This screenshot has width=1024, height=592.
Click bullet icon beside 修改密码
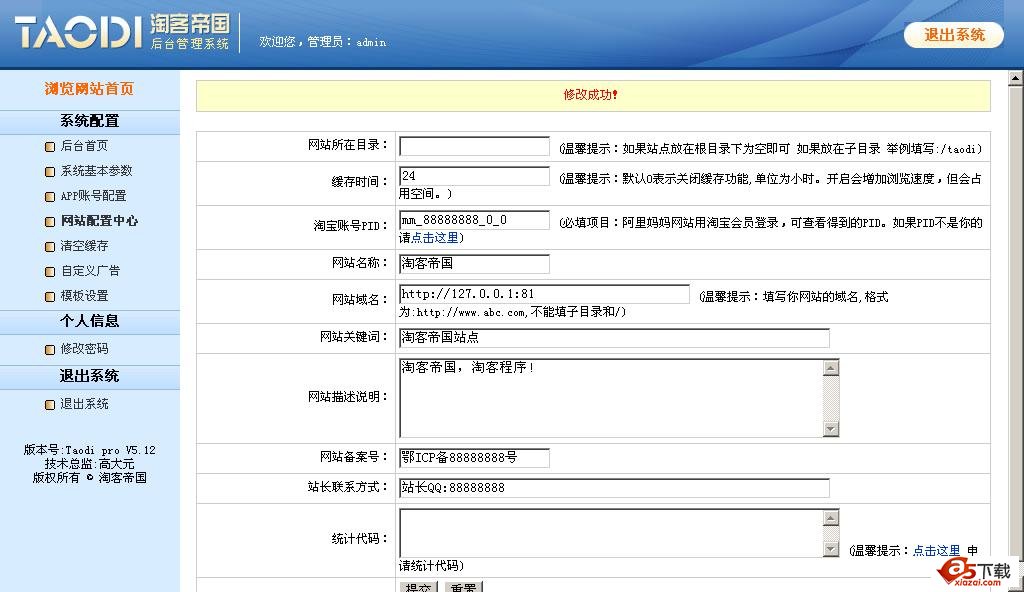pos(50,350)
